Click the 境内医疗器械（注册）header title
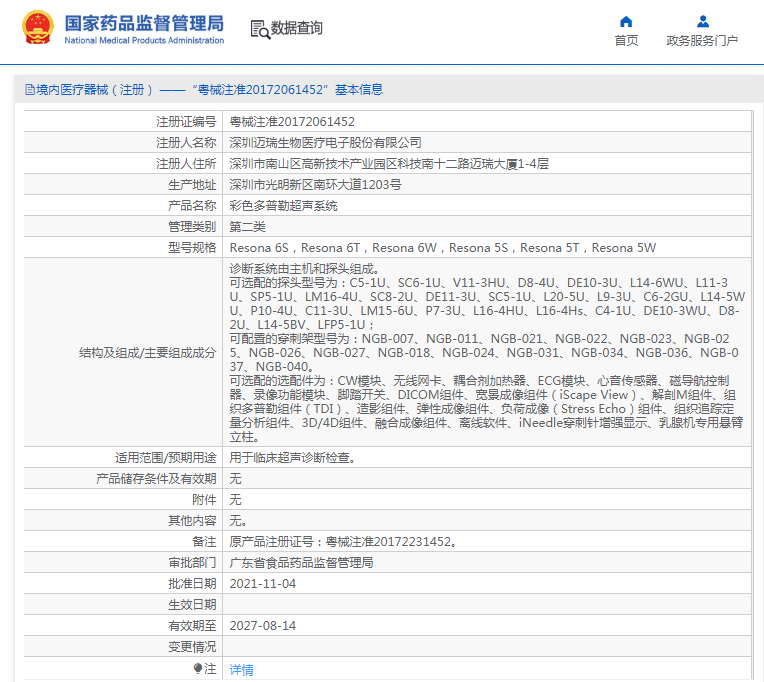This screenshot has height=682, width=764. click(x=204, y=90)
